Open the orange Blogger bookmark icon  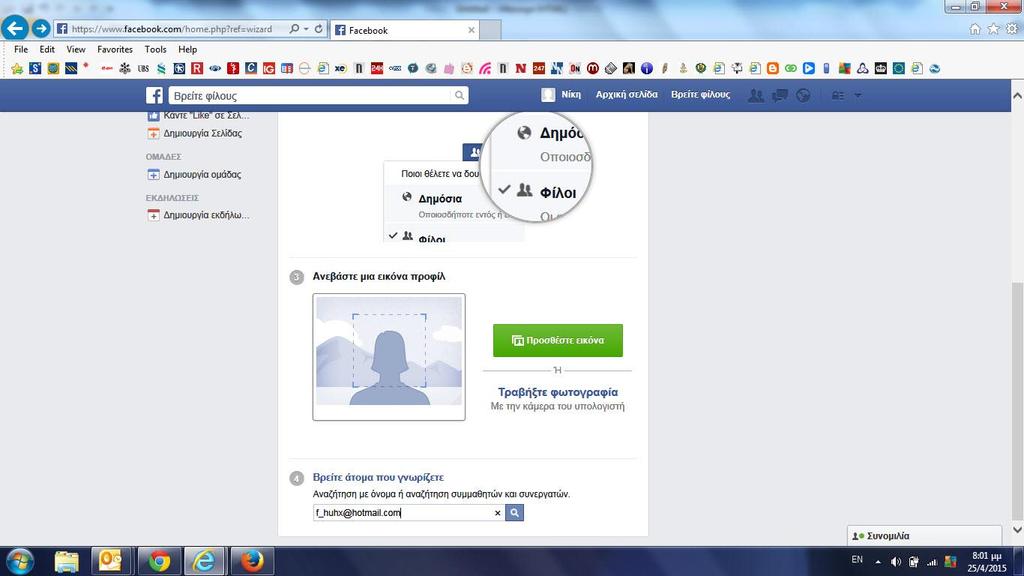(x=773, y=69)
